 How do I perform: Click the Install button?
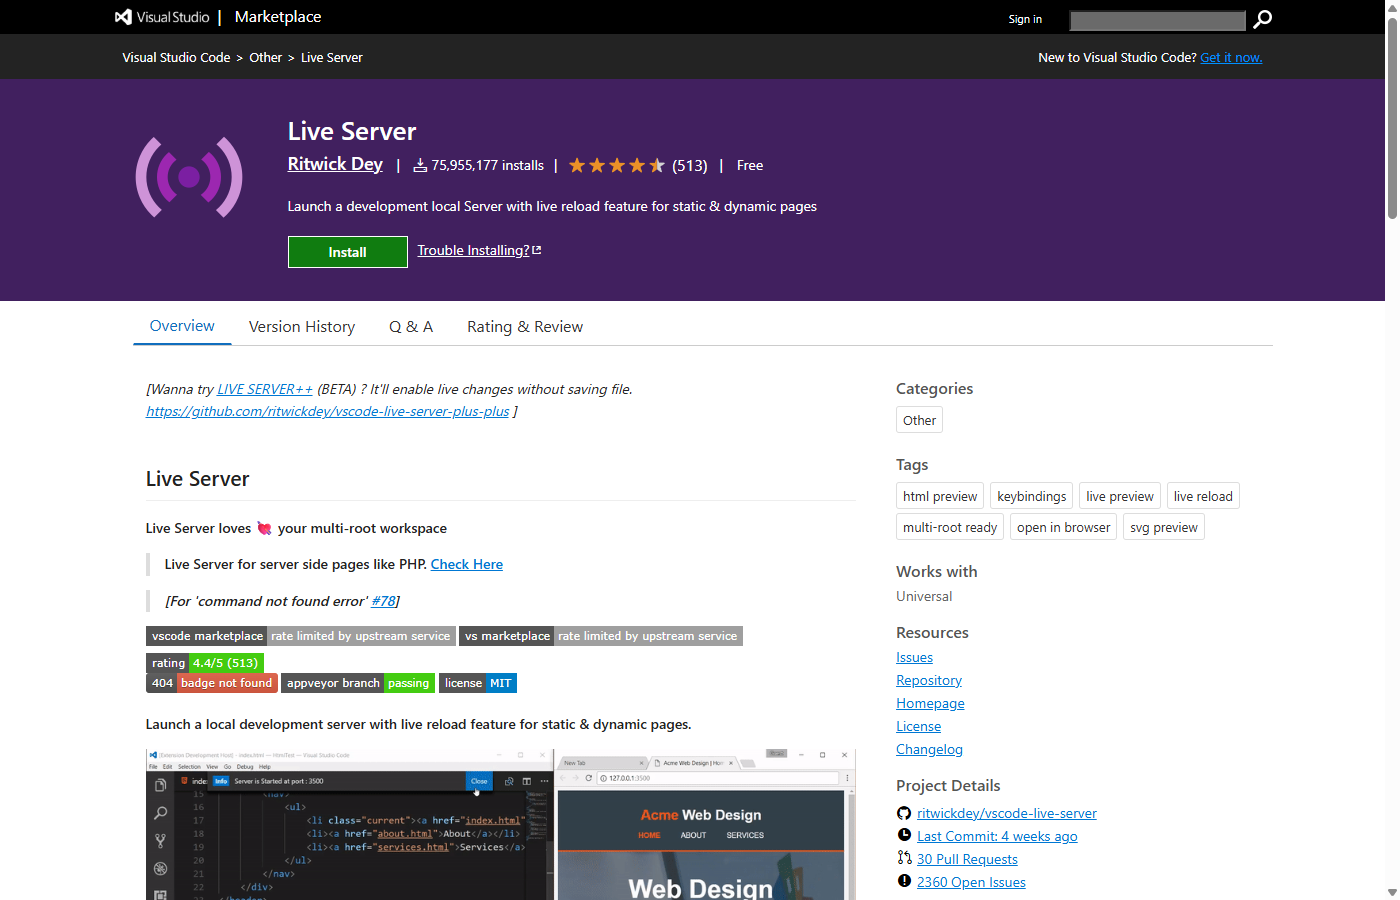click(x=348, y=252)
